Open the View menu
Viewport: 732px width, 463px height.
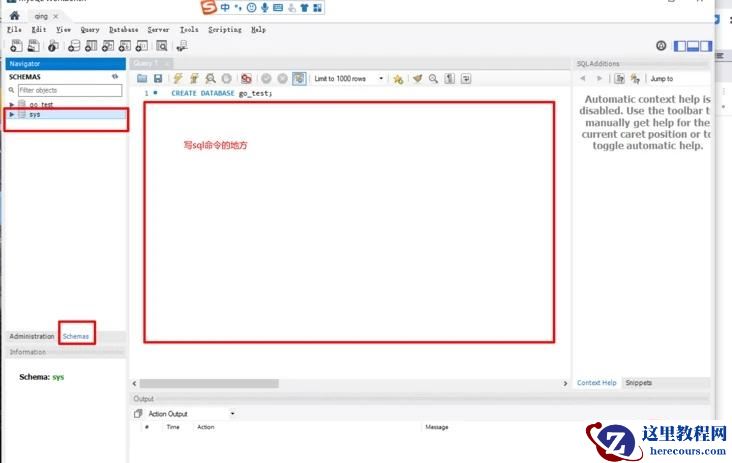(x=63, y=29)
